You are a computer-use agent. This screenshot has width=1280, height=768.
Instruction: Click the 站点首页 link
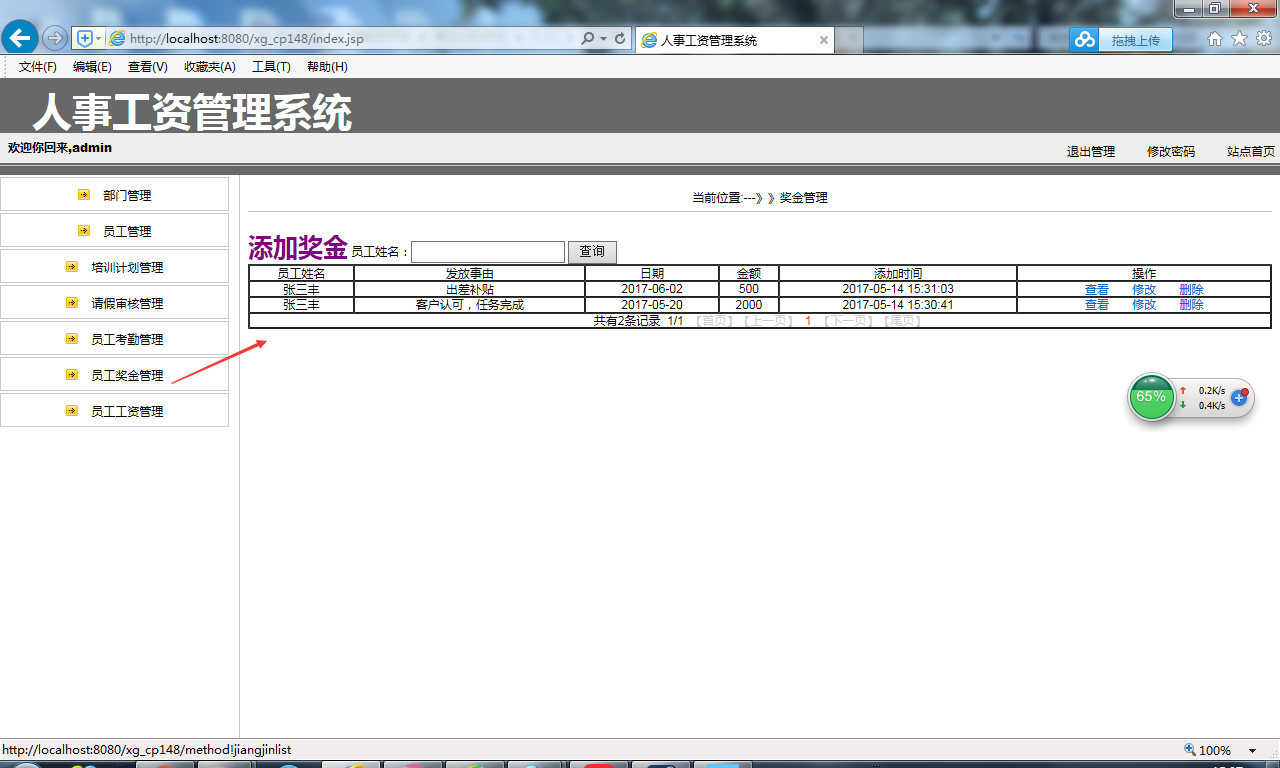1251,152
